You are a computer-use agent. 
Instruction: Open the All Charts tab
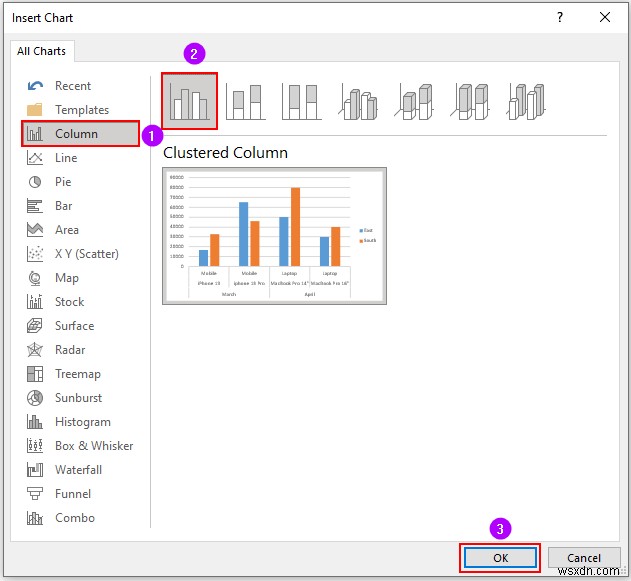pyautogui.click(x=42, y=51)
